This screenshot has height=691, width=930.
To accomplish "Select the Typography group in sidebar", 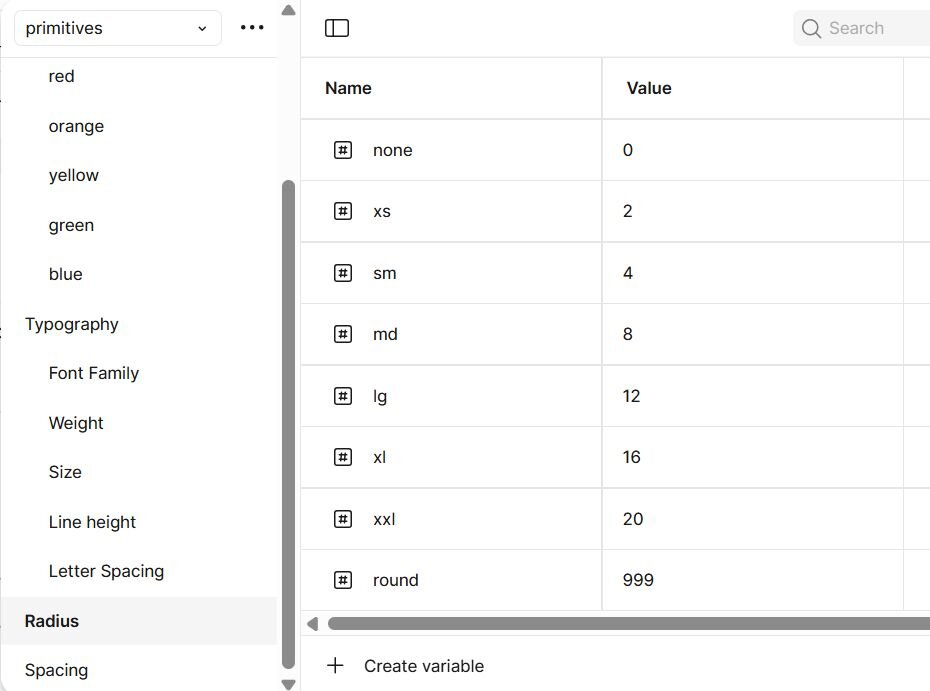I will click(x=72, y=324).
